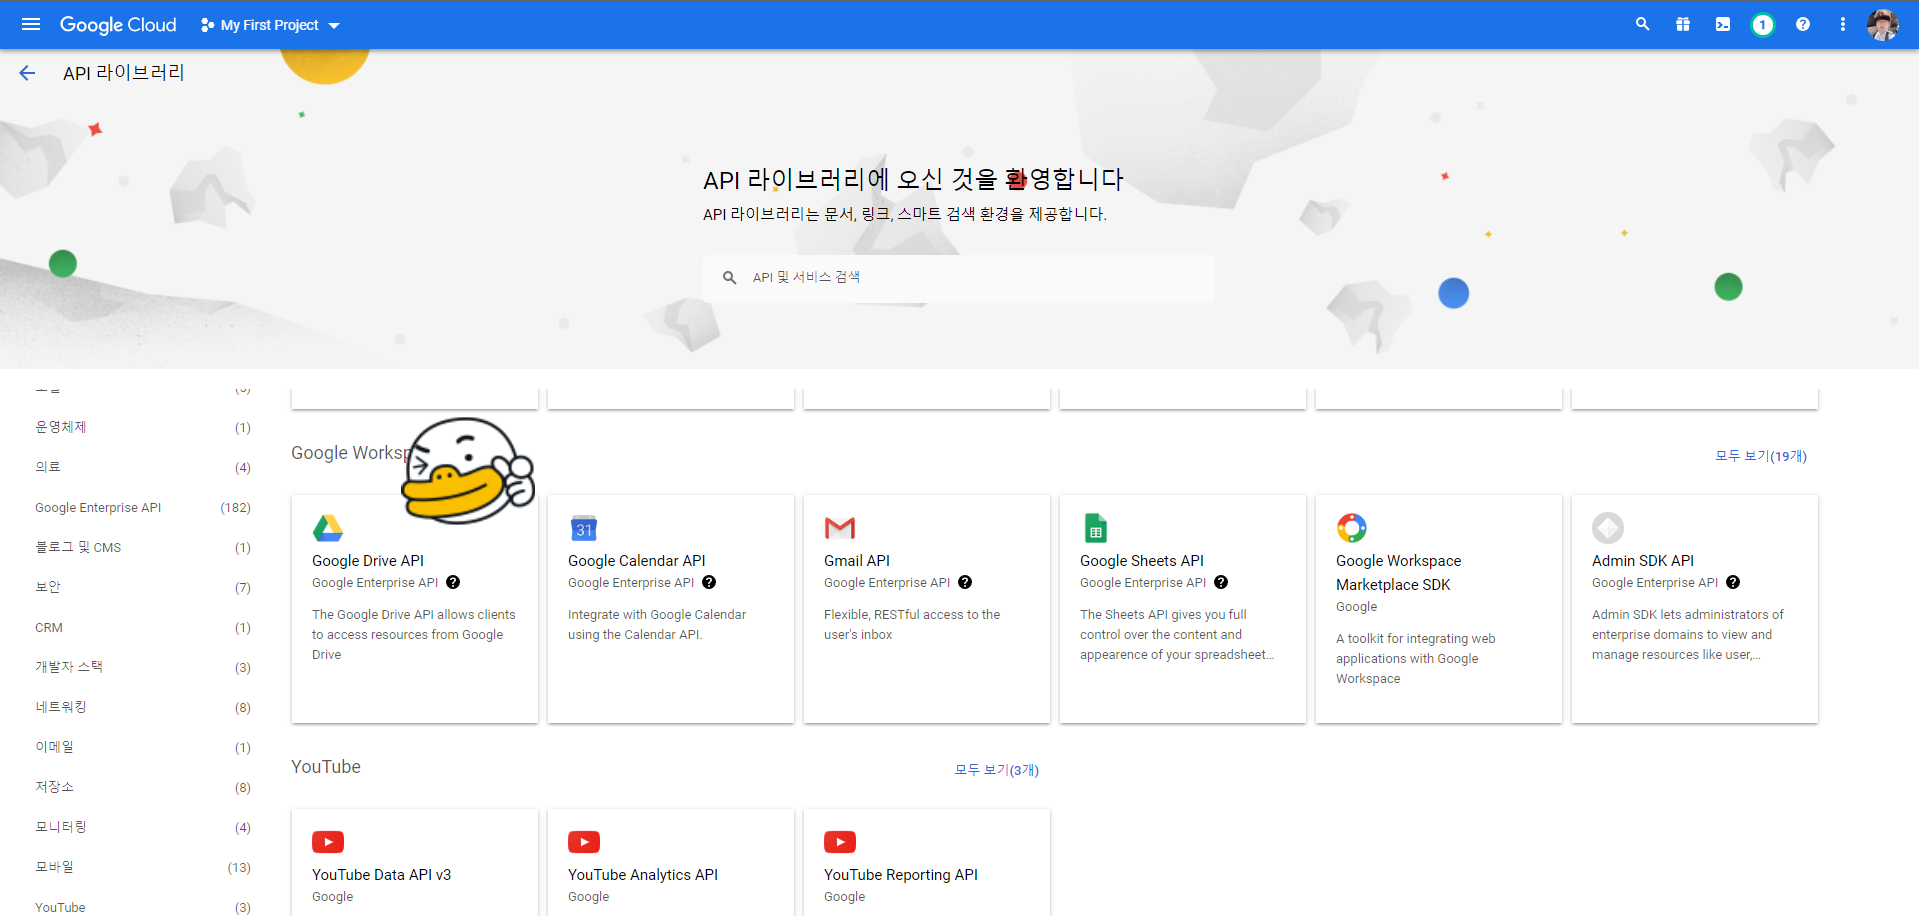This screenshot has height=916, width=1919.
Task: Filter by 개발자 스택 category
Action: 143,667
